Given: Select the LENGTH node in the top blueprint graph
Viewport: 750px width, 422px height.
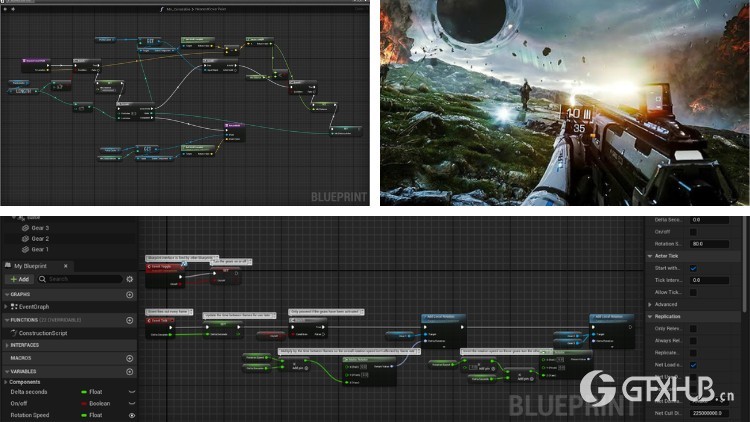Looking at the screenshot, I should point(23,91).
